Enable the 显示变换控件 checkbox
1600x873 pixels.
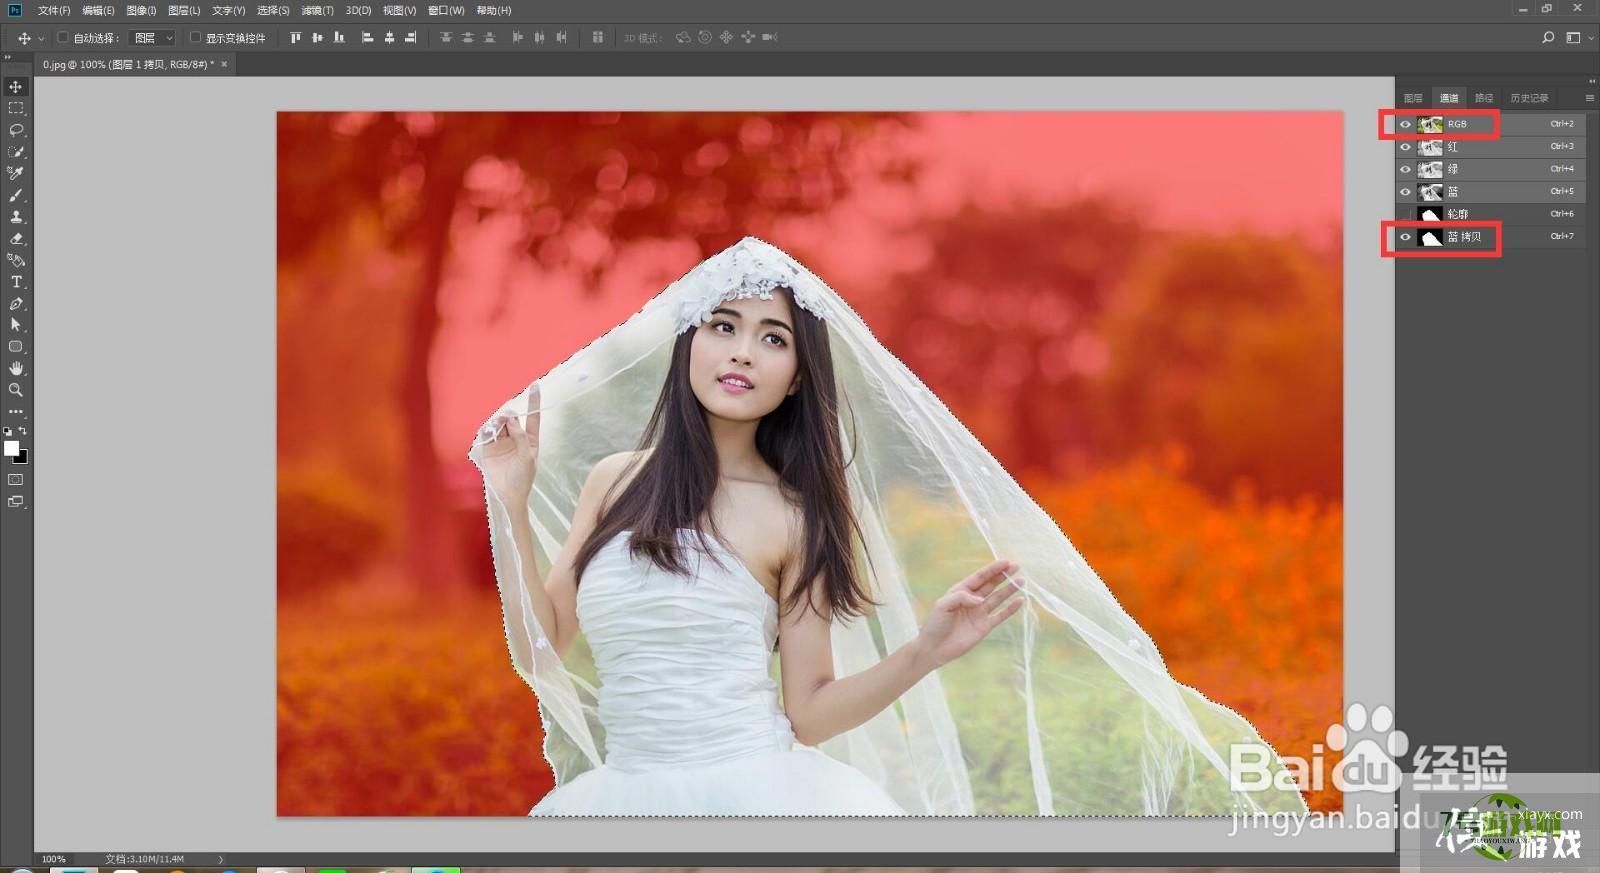(195, 38)
